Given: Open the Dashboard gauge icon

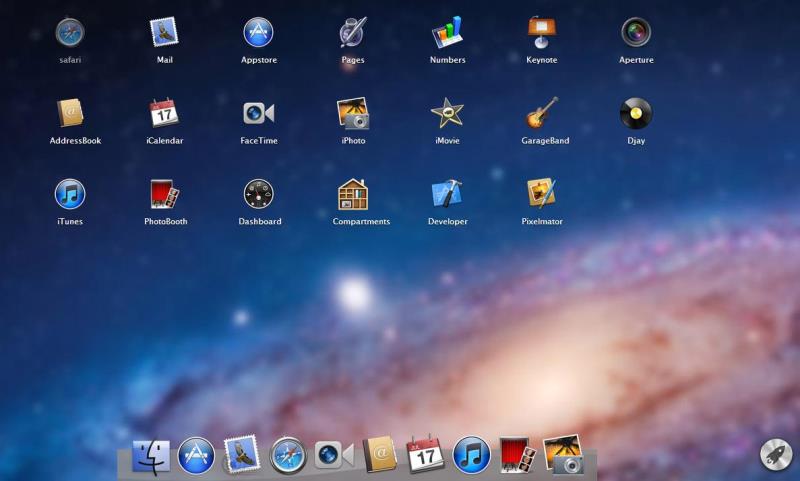Looking at the screenshot, I should [258, 194].
